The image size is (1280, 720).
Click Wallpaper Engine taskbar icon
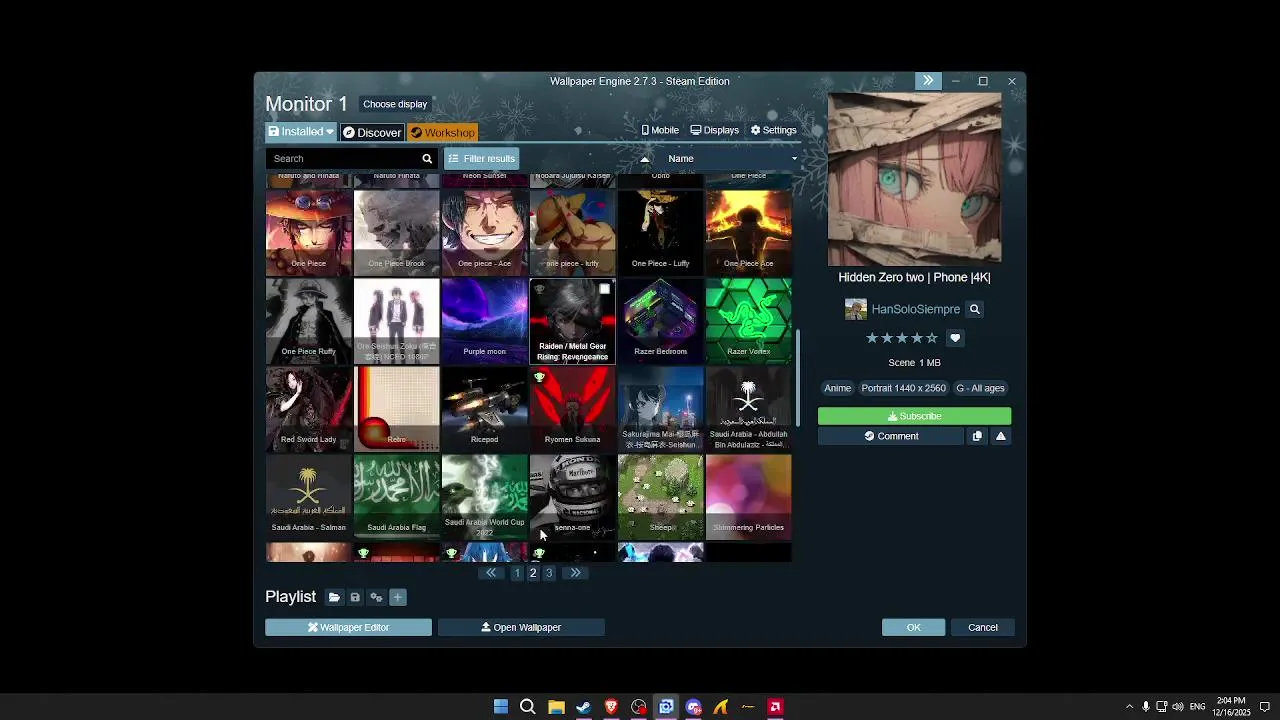666,707
